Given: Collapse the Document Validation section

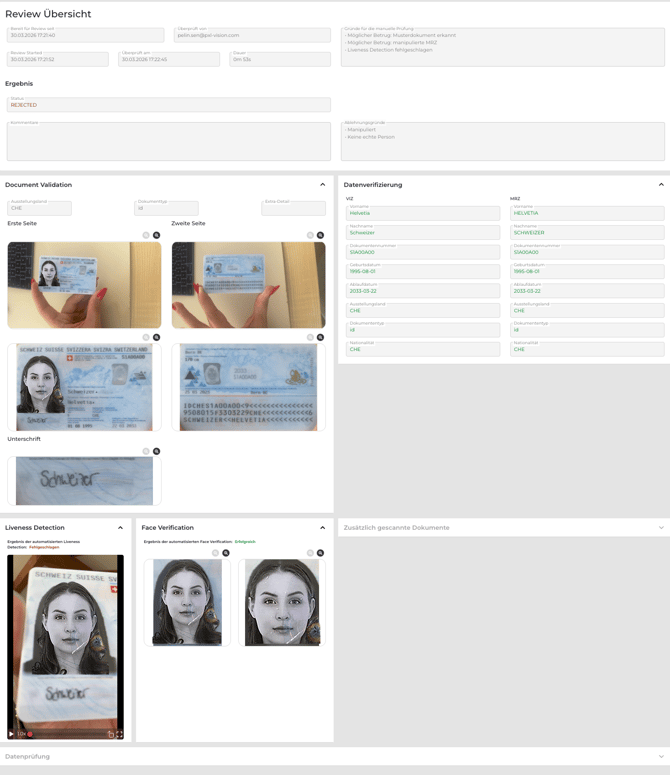Looking at the screenshot, I should coord(323,184).
